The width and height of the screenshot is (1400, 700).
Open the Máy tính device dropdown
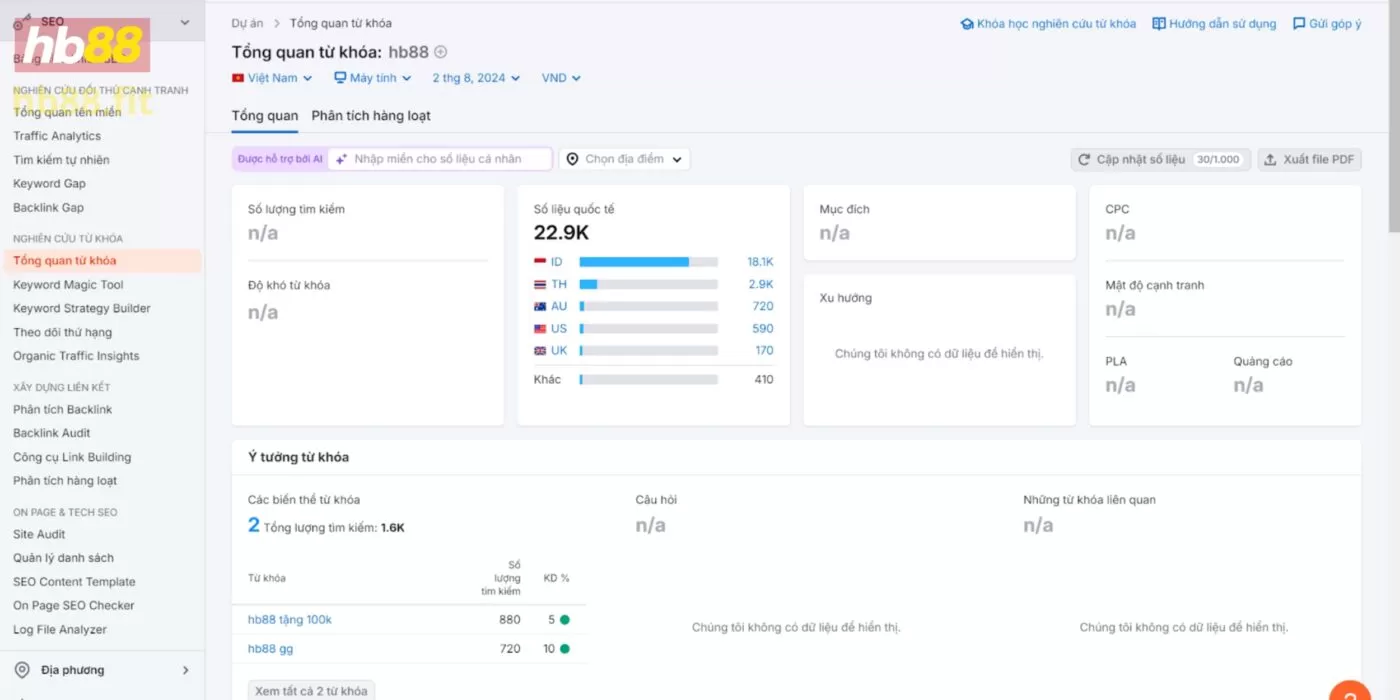pyautogui.click(x=372, y=78)
